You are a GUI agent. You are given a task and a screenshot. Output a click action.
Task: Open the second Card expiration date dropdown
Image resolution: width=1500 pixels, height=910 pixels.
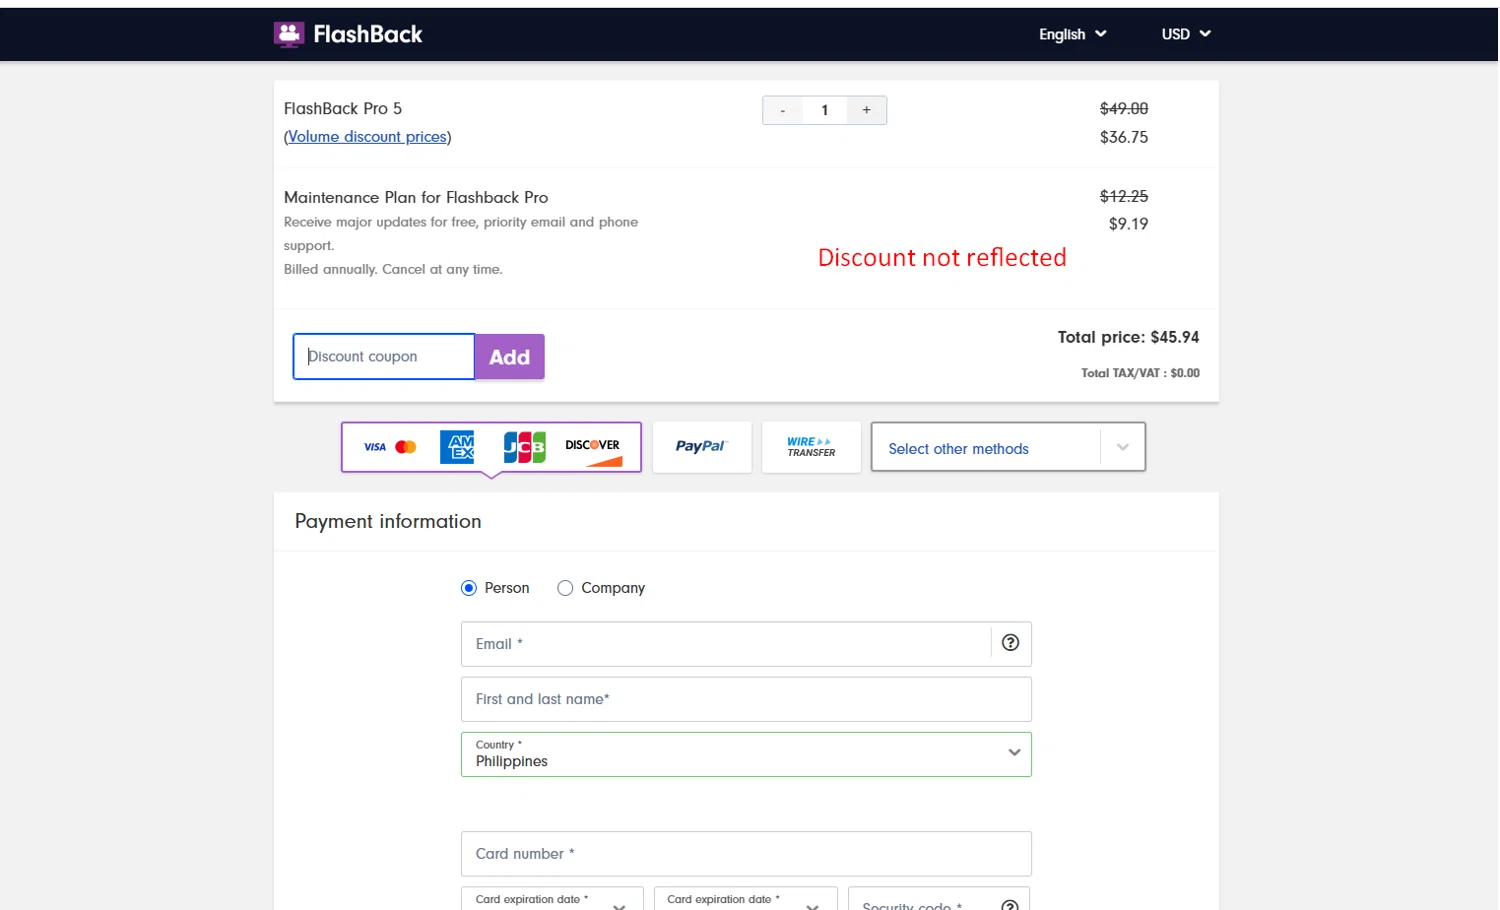(x=746, y=899)
